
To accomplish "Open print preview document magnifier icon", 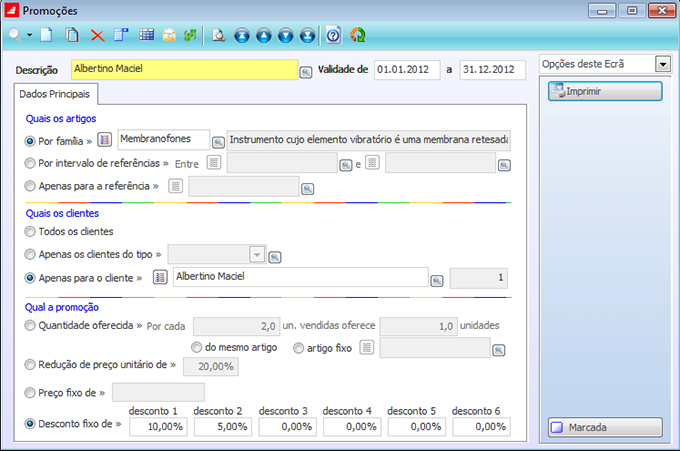I will (218, 35).
